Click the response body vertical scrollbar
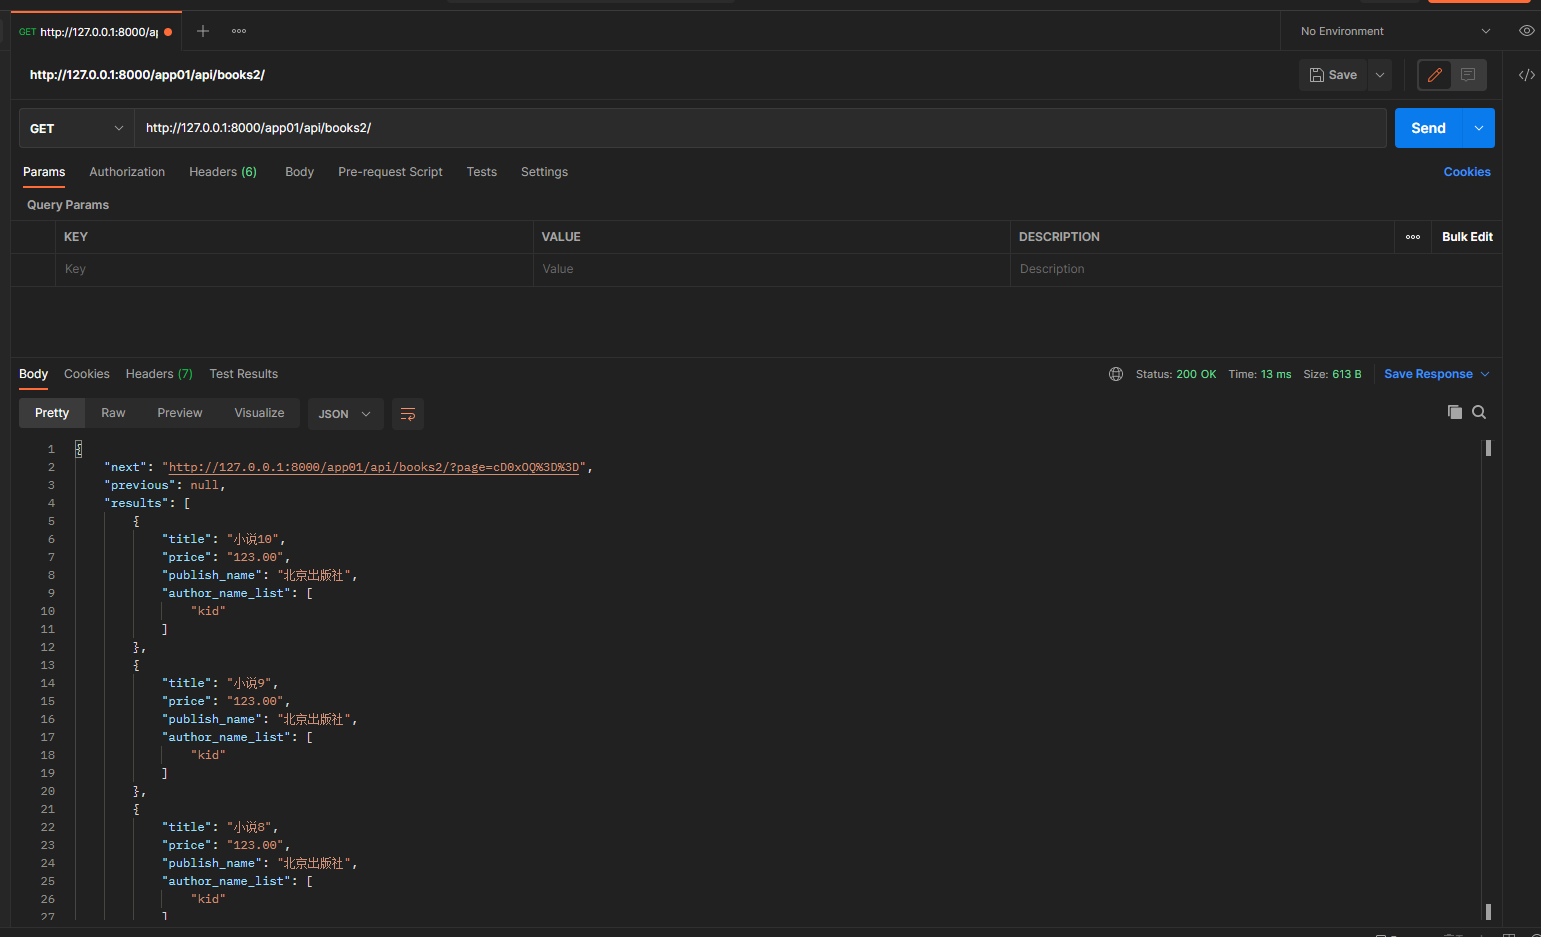 coord(1488,680)
